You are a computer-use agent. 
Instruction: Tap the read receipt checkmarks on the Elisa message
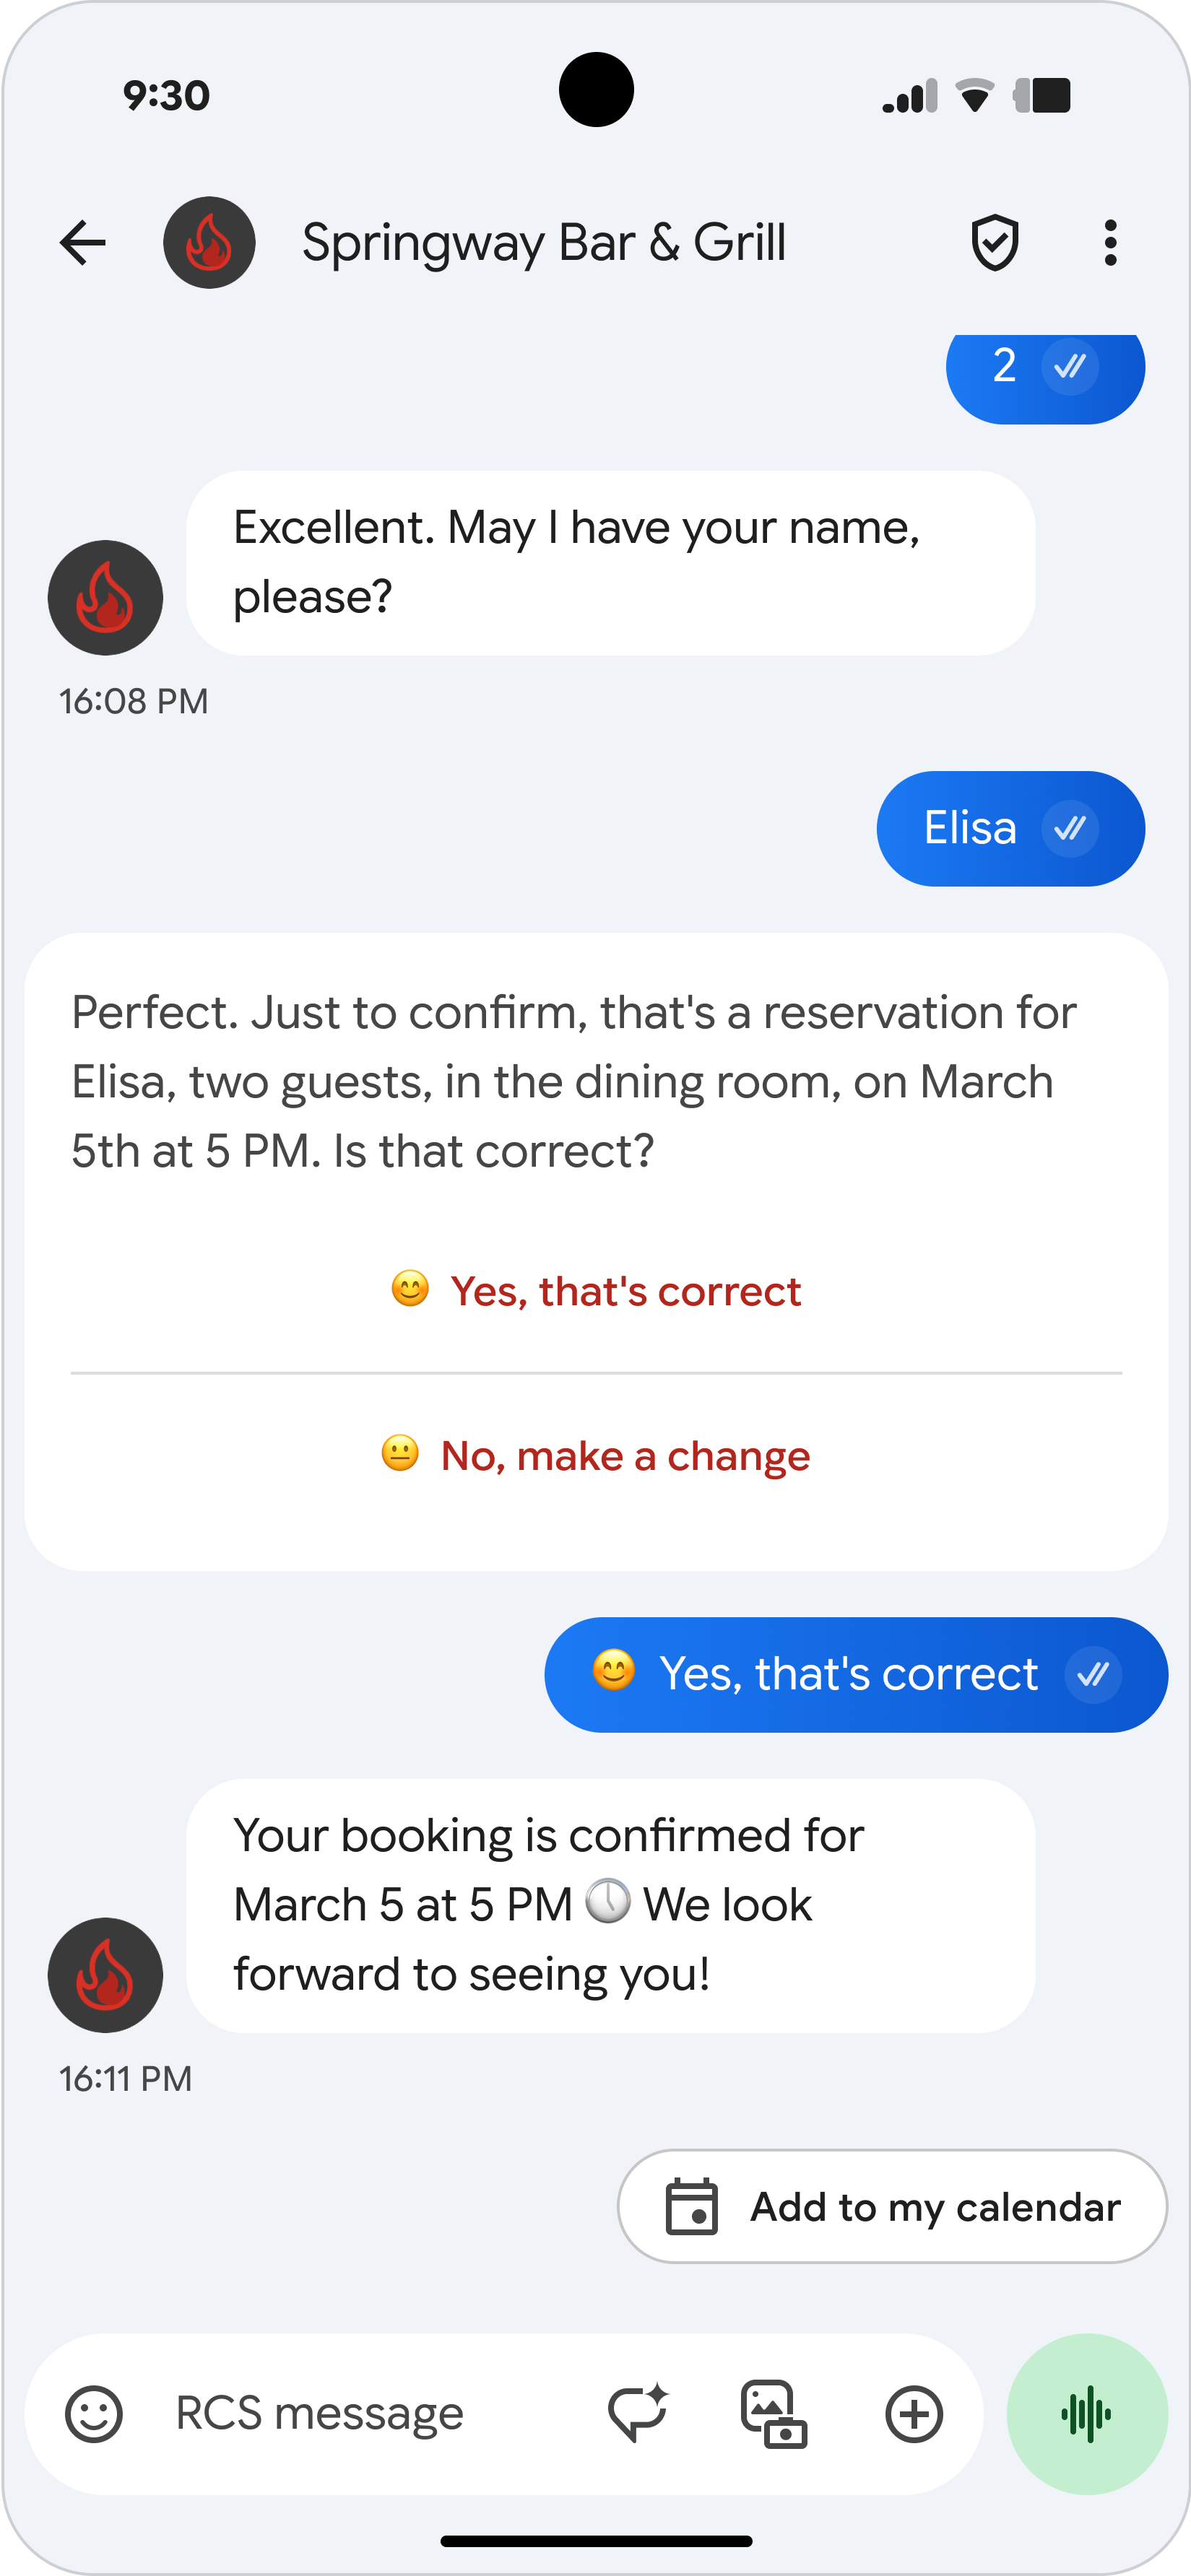[x=1070, y=828]
